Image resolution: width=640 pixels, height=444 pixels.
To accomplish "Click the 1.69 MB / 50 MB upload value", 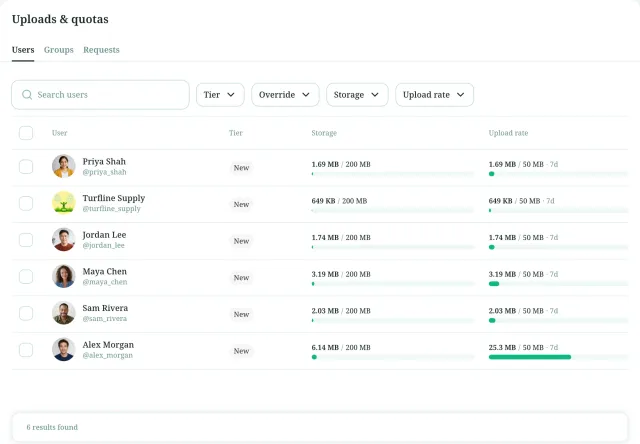I will tap(516, 164).
